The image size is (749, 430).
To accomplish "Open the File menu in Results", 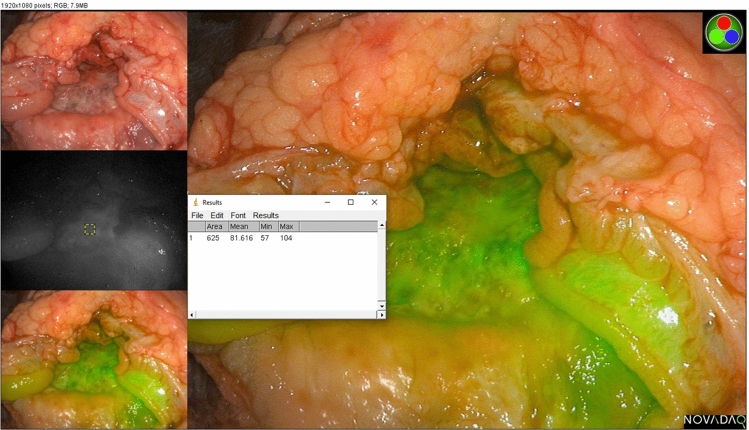I will point(197,215).
